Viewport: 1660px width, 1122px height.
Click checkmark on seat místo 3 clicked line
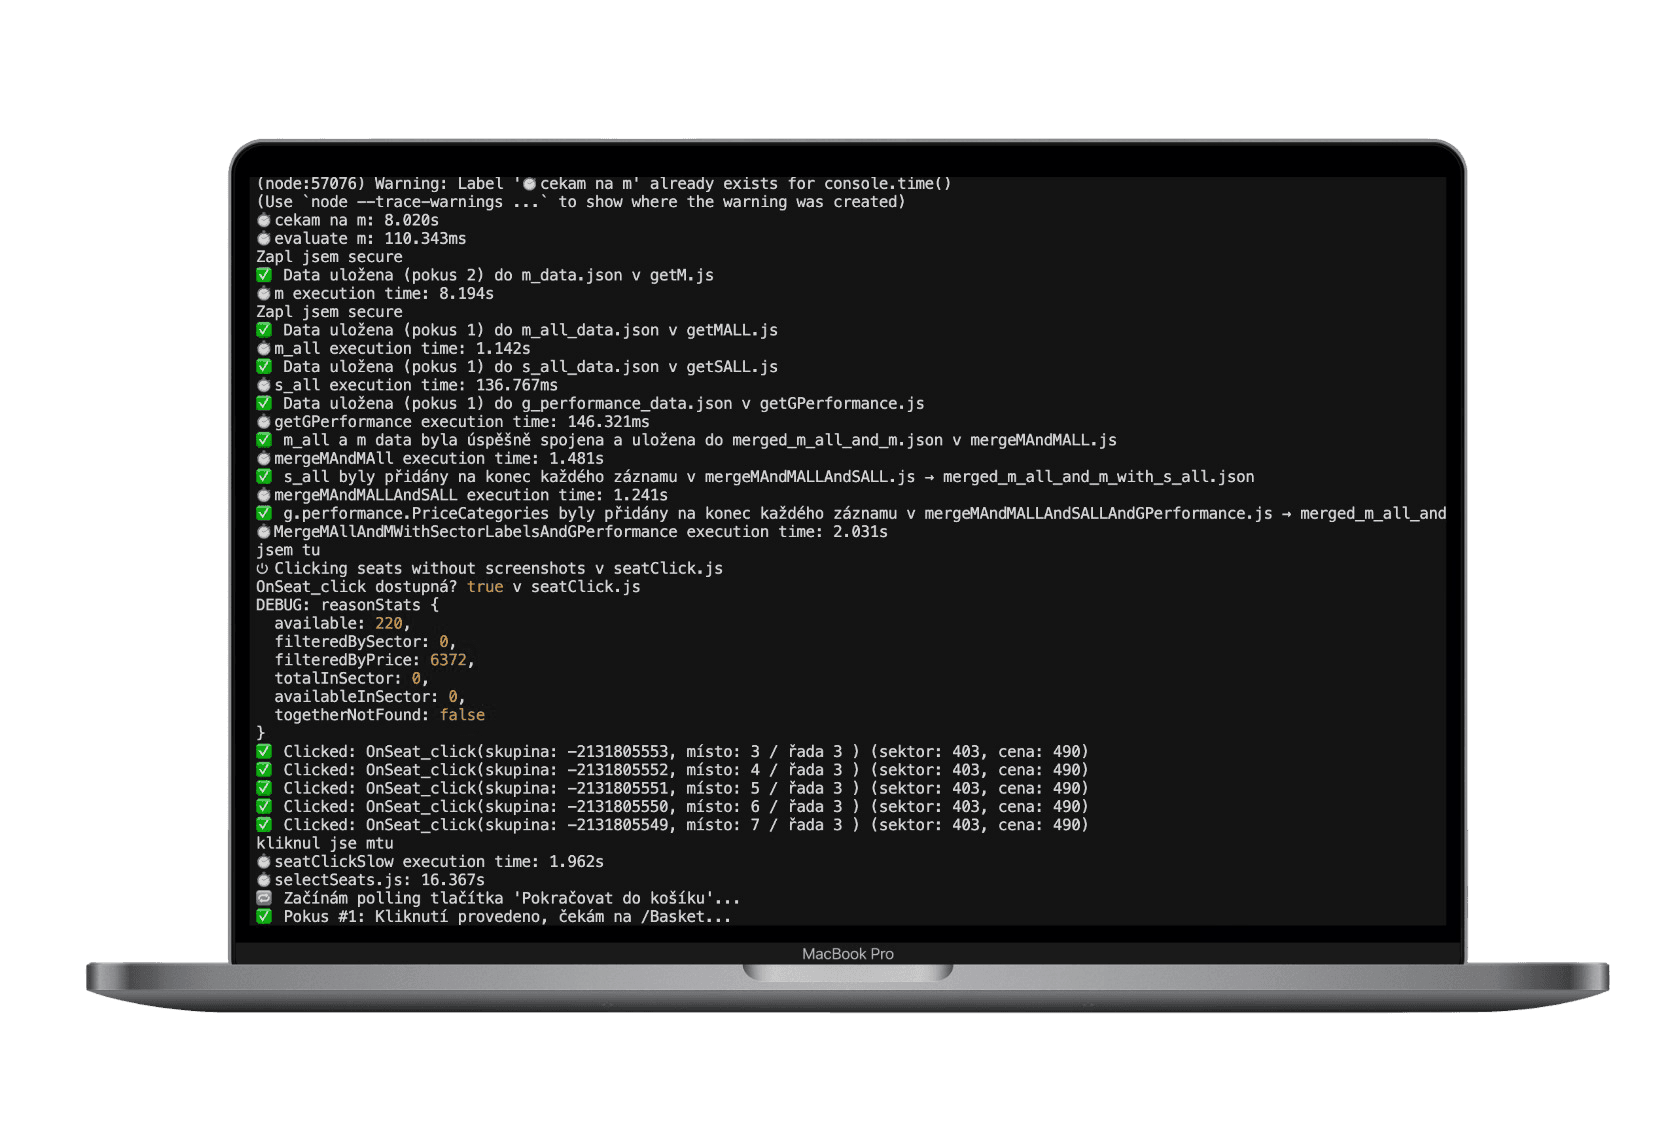(x=264, y=752)
